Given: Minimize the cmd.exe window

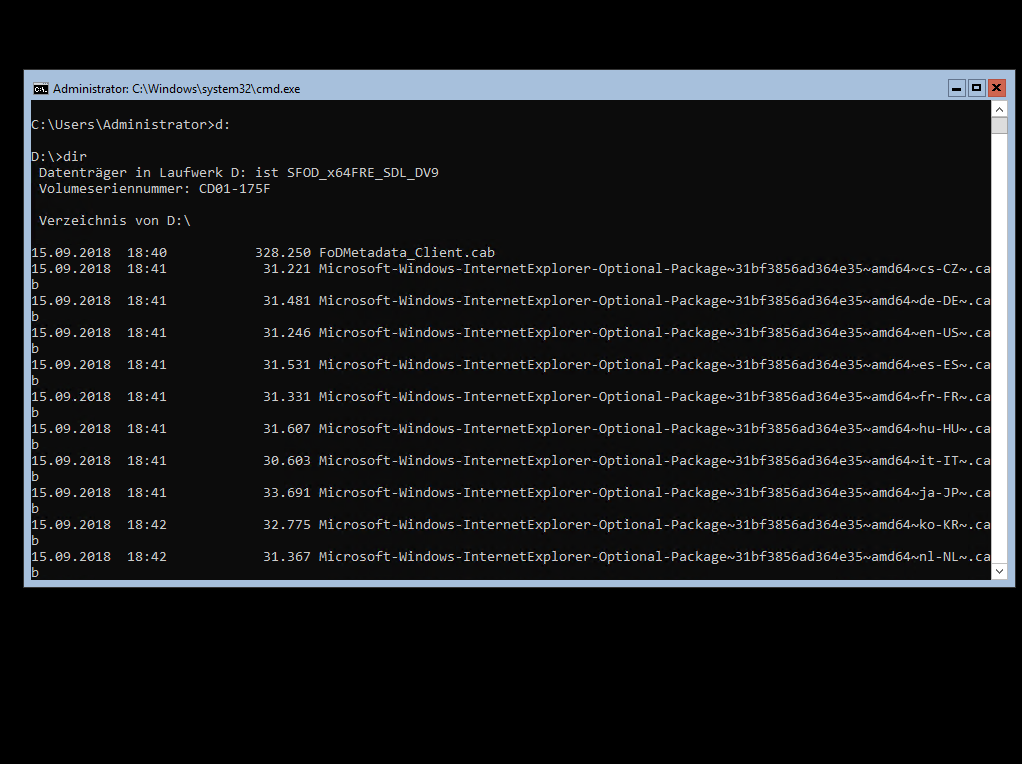Looking at the screenshot, I should [x=956, y=88].
